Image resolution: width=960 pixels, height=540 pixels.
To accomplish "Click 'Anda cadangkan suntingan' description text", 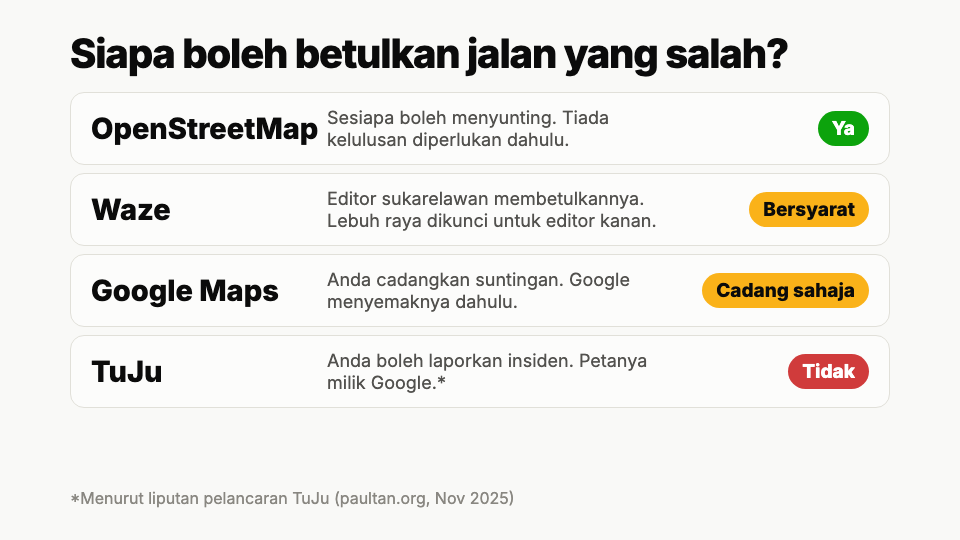I will pyautogui.click(x=478, y=290).
